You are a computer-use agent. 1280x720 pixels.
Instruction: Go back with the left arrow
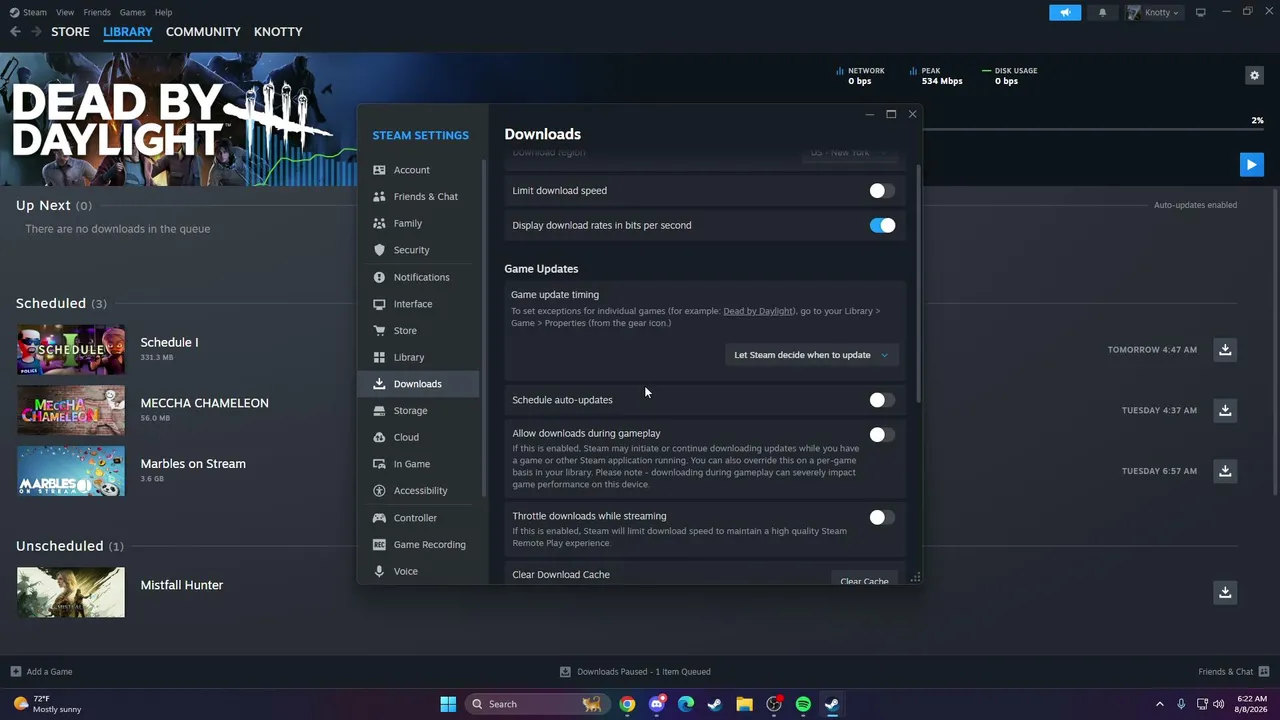(15, 32)
